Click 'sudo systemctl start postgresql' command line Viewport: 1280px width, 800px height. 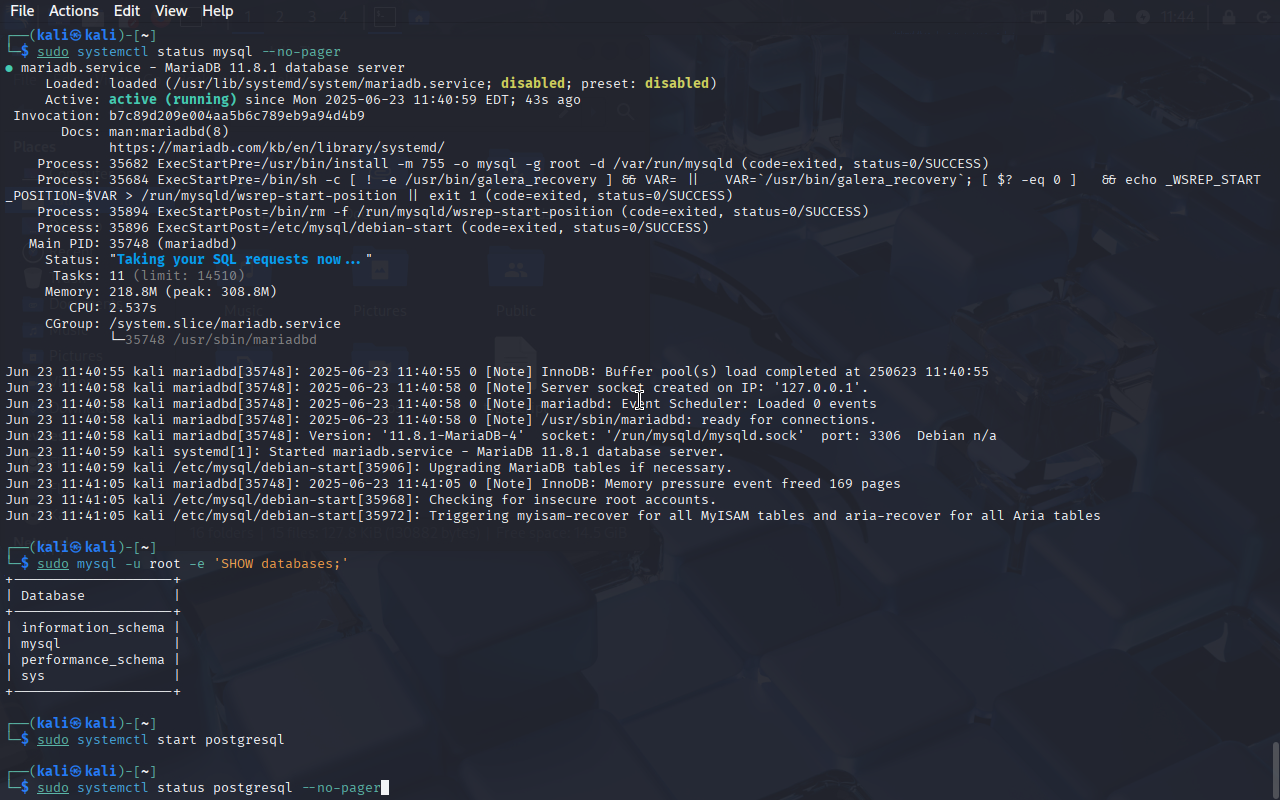(161, 739)
